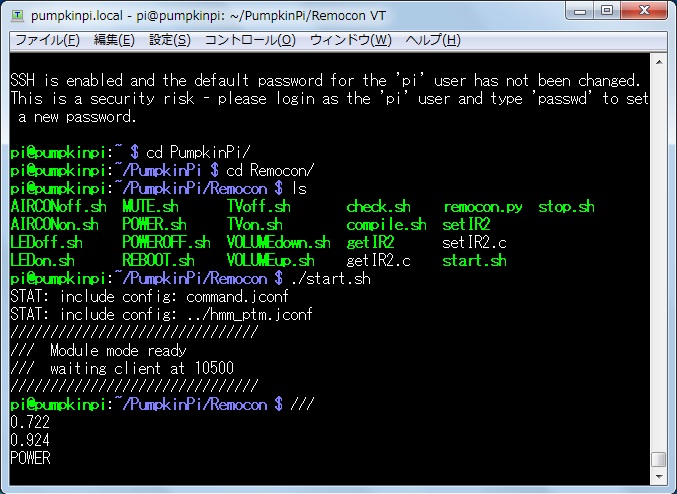Click the POWER output line
Viewport: 677px width, 494px height.
coord(30,458)
